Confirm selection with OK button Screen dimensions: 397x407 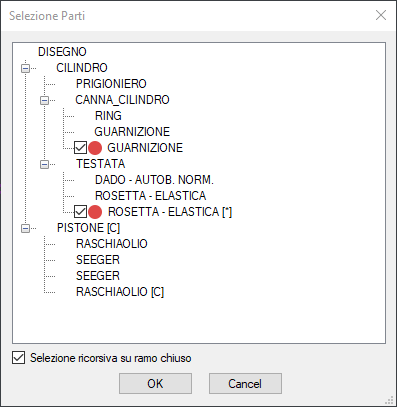[x=155, y=383]
